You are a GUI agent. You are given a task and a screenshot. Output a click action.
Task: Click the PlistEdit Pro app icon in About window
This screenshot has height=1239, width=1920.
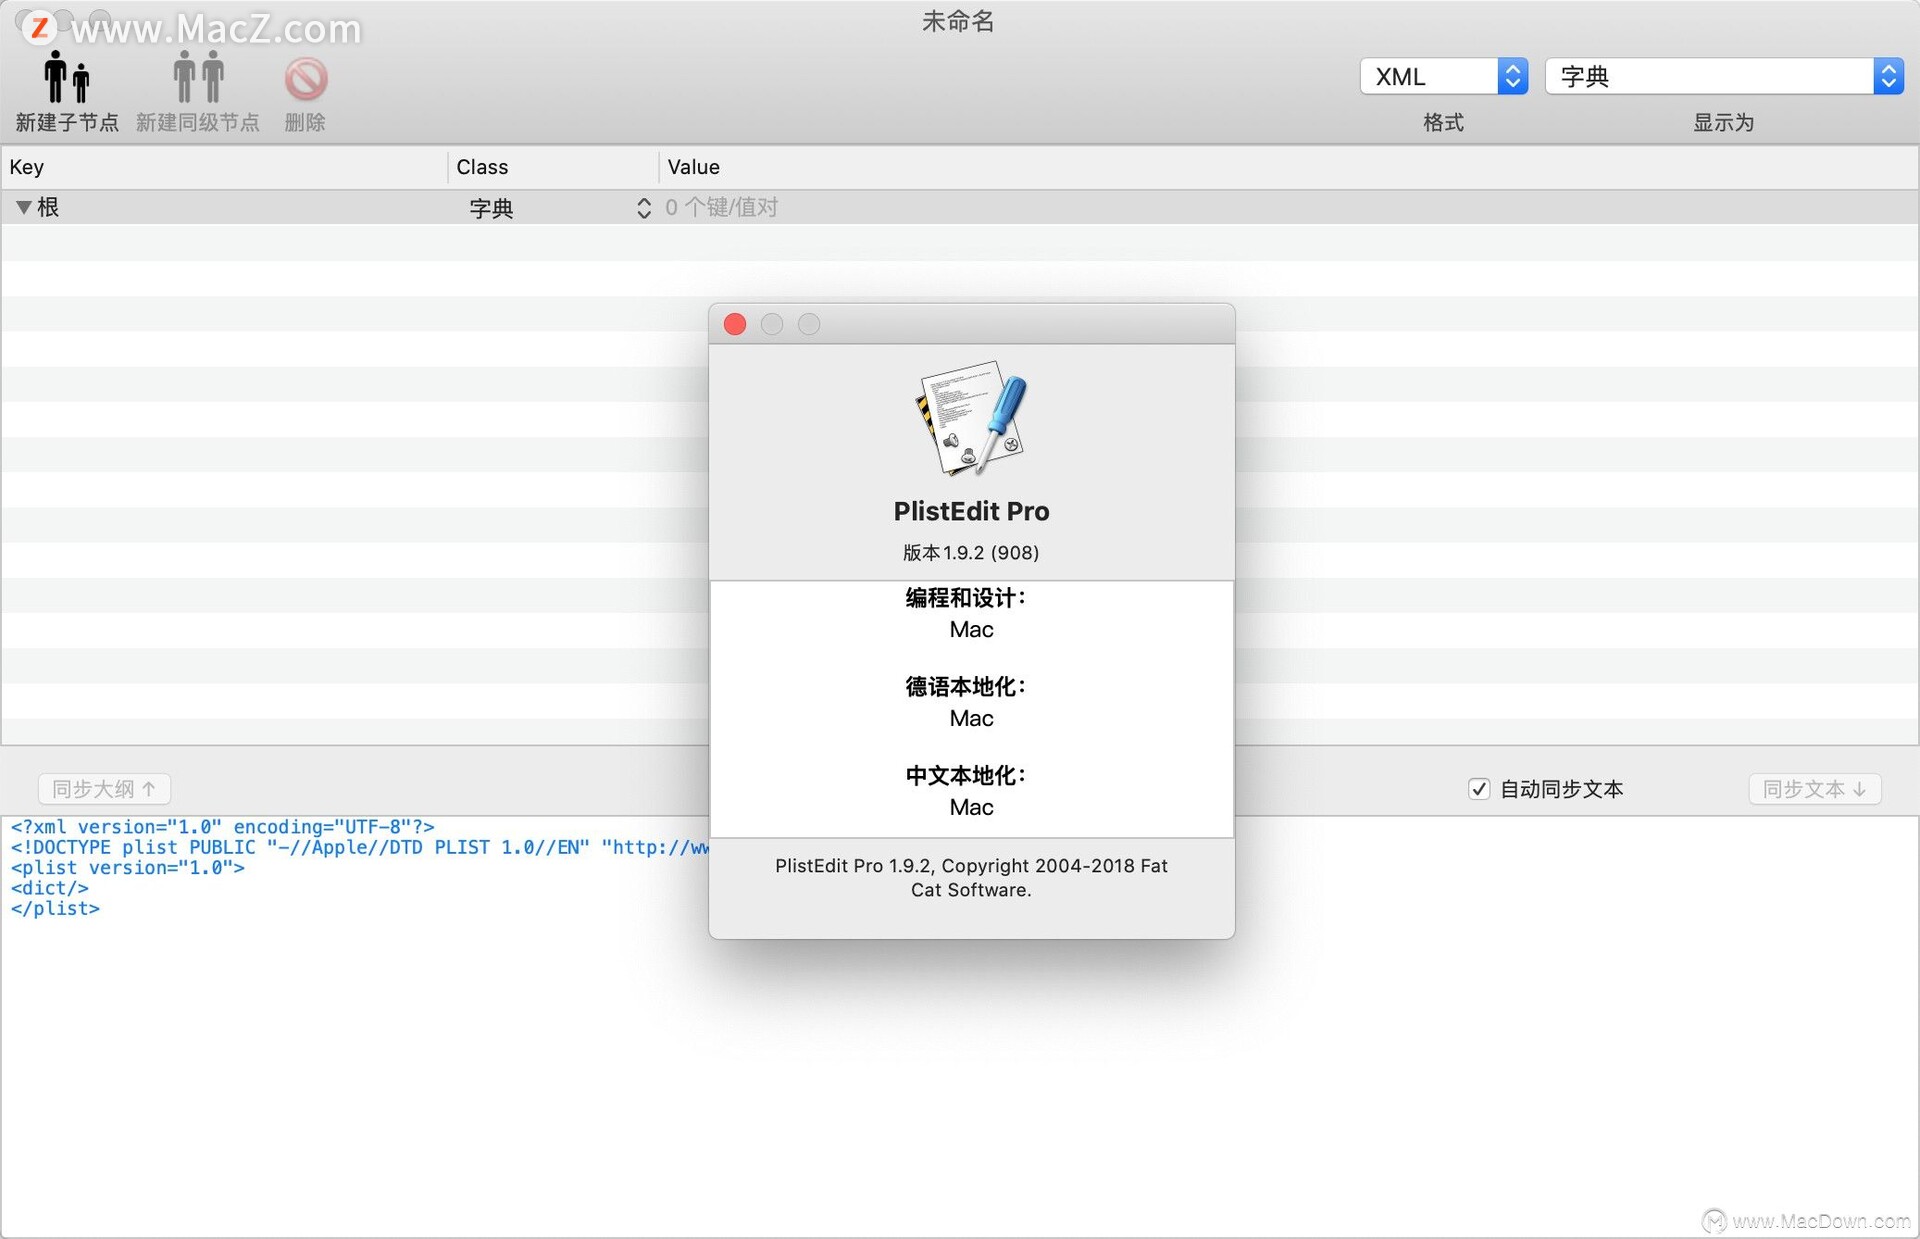971,418
